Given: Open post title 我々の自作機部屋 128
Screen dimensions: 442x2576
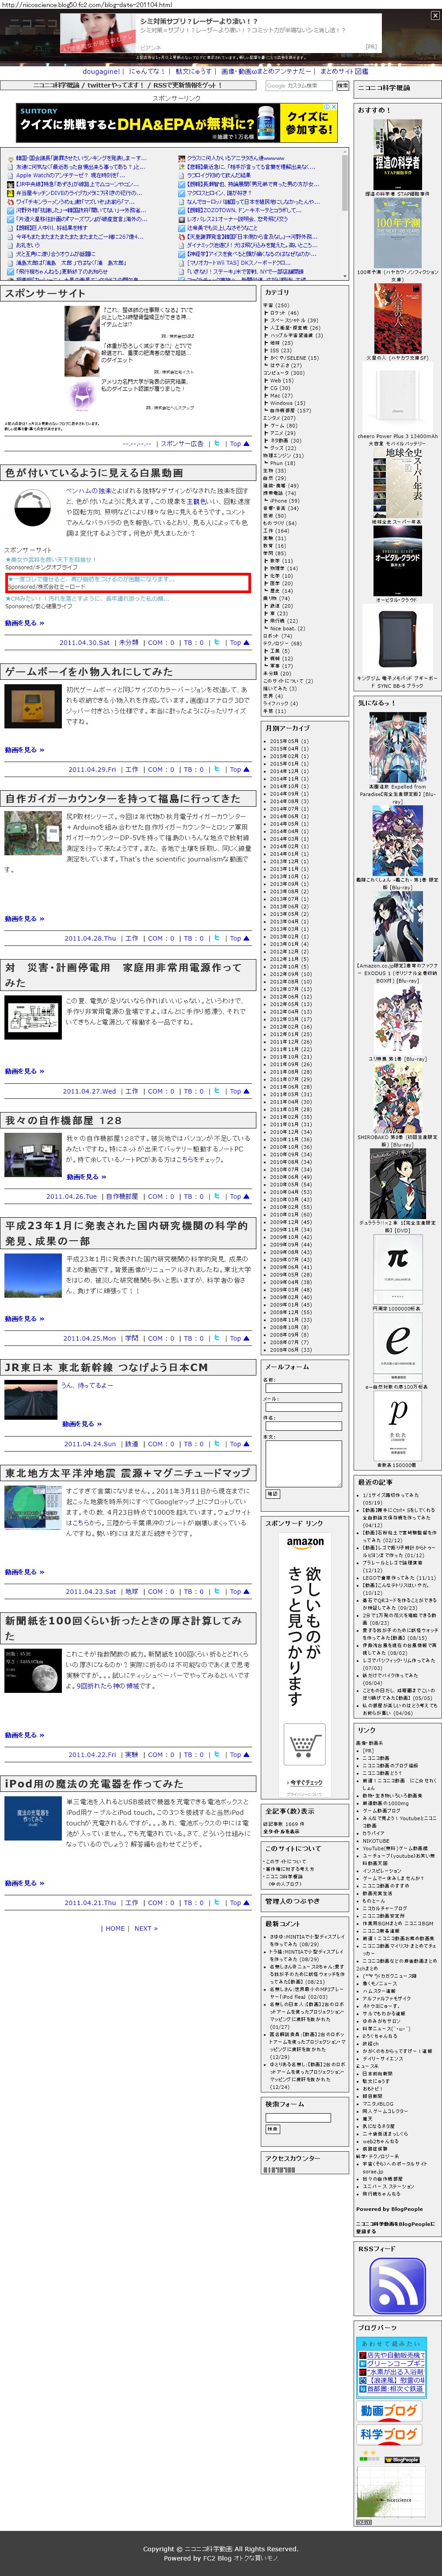Looking at the screenshot, I should click(63, 1120).
